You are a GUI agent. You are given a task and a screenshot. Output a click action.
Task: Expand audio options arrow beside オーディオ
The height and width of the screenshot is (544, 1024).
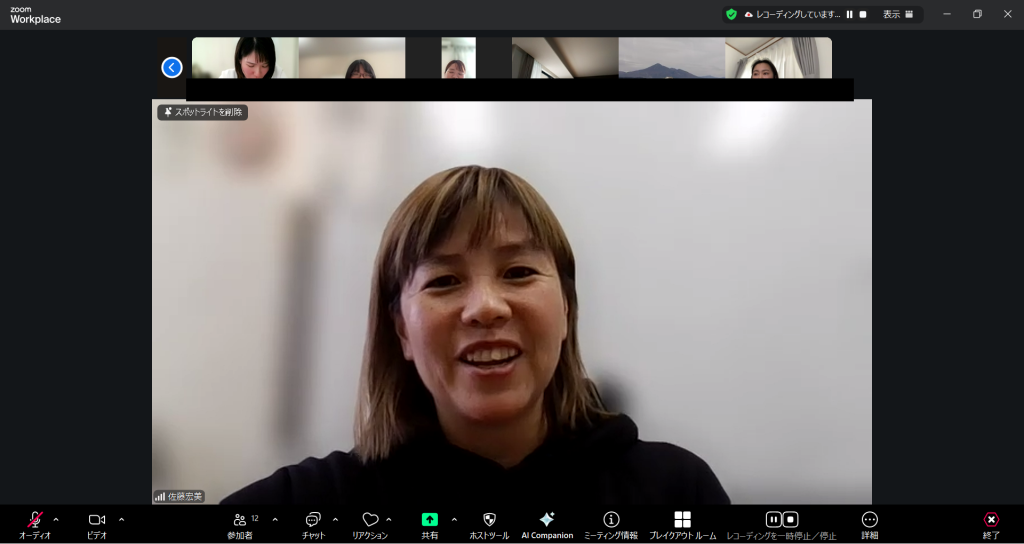(x=56, y=519)
